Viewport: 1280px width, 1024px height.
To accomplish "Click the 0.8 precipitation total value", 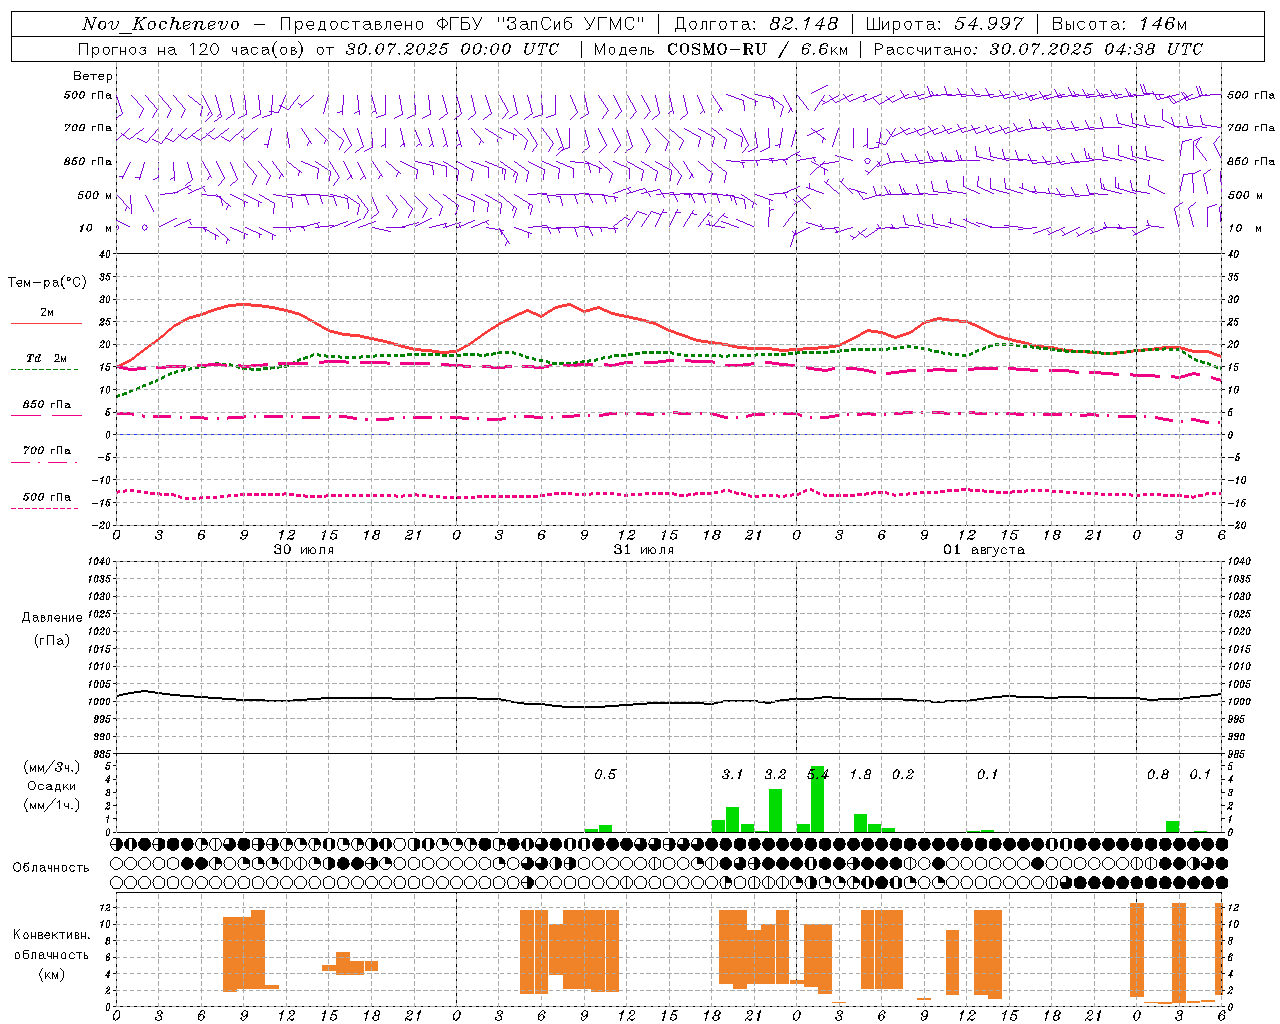I will click(x=1158, y=774).
